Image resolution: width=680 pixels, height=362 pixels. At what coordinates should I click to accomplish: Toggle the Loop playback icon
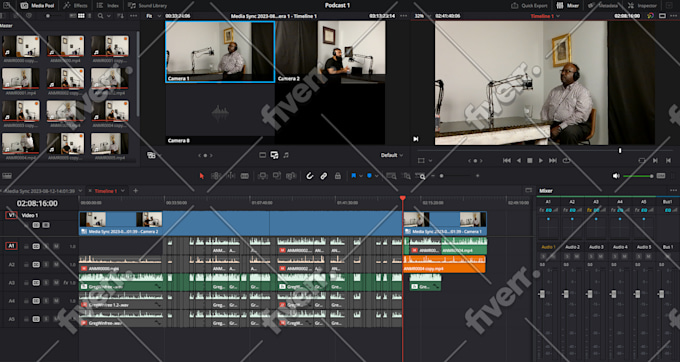click(566, 160)
